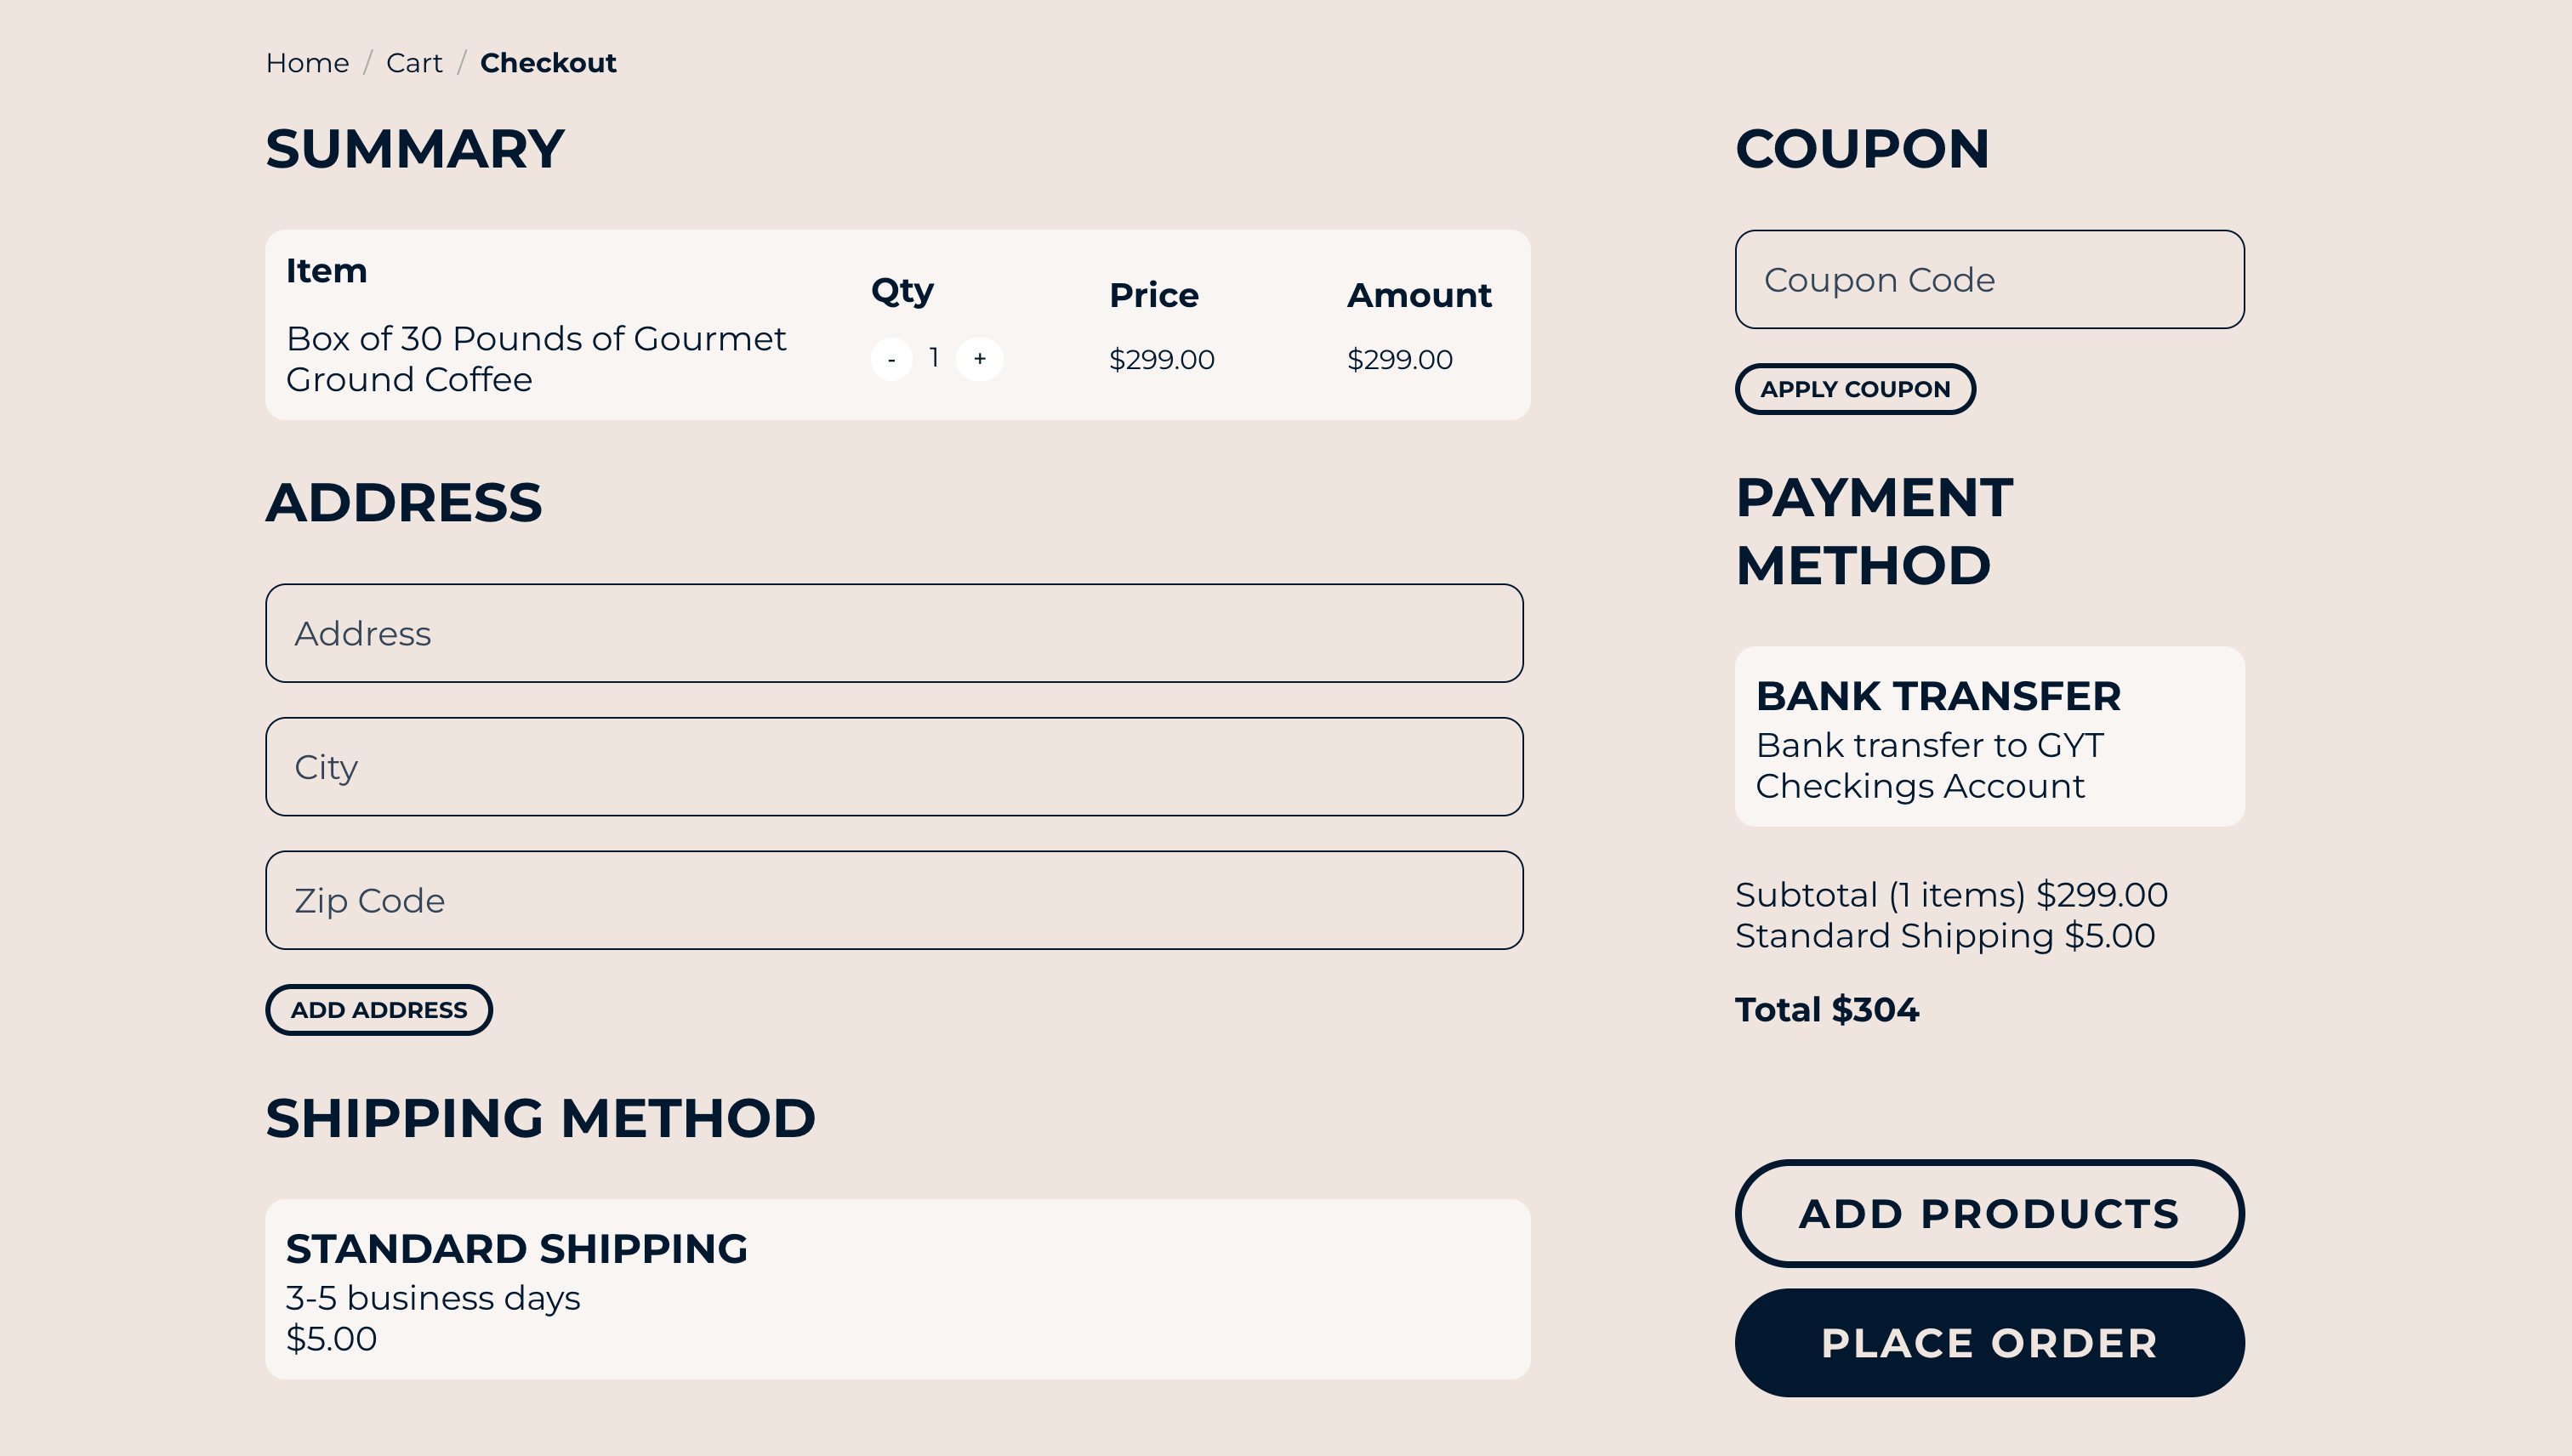Choose the Standard Shipping option card
This screenshot has width=2572, height=1456.
point(897,1289)
